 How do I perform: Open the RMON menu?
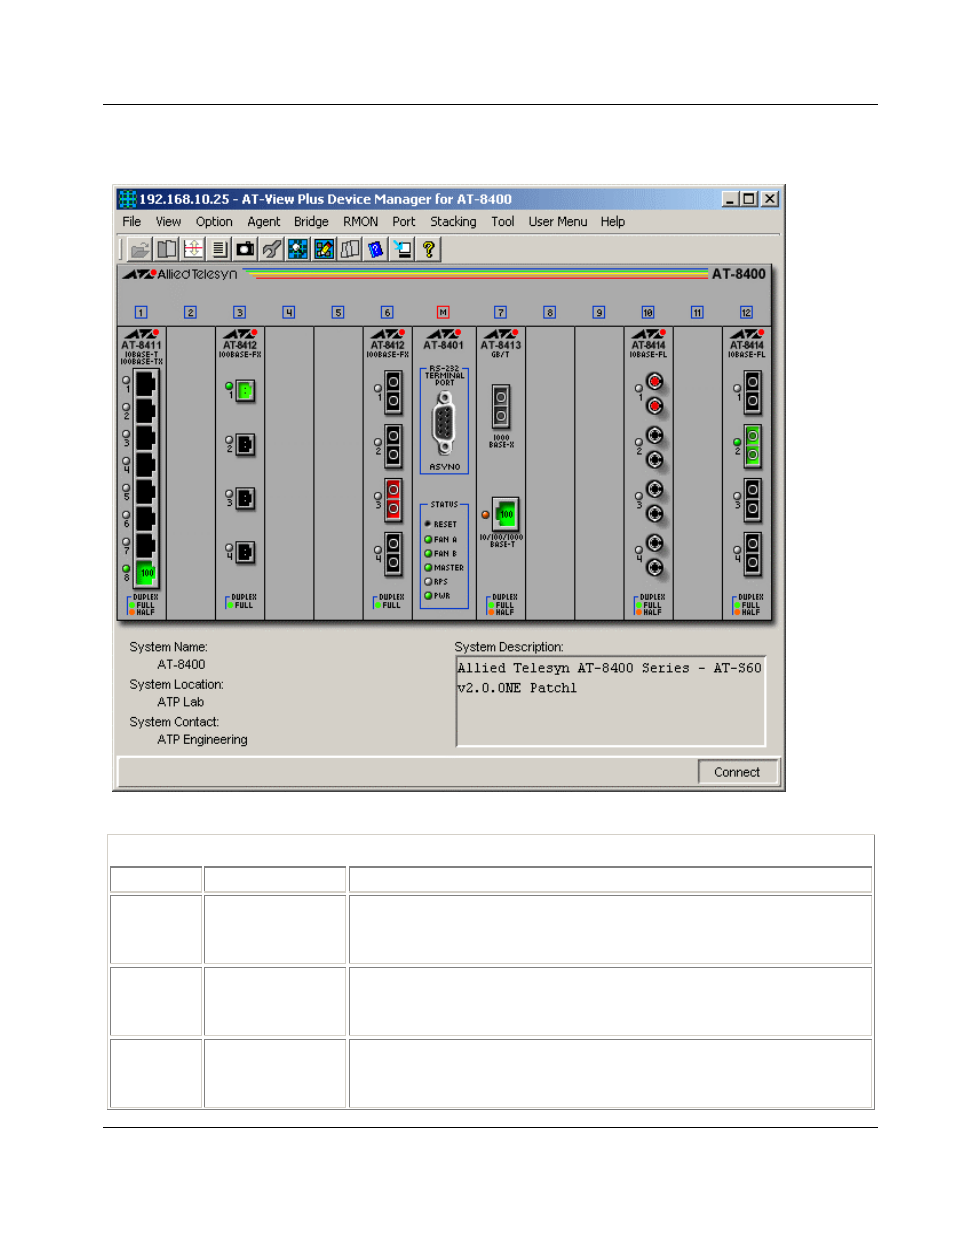click(x=361, y=222)
